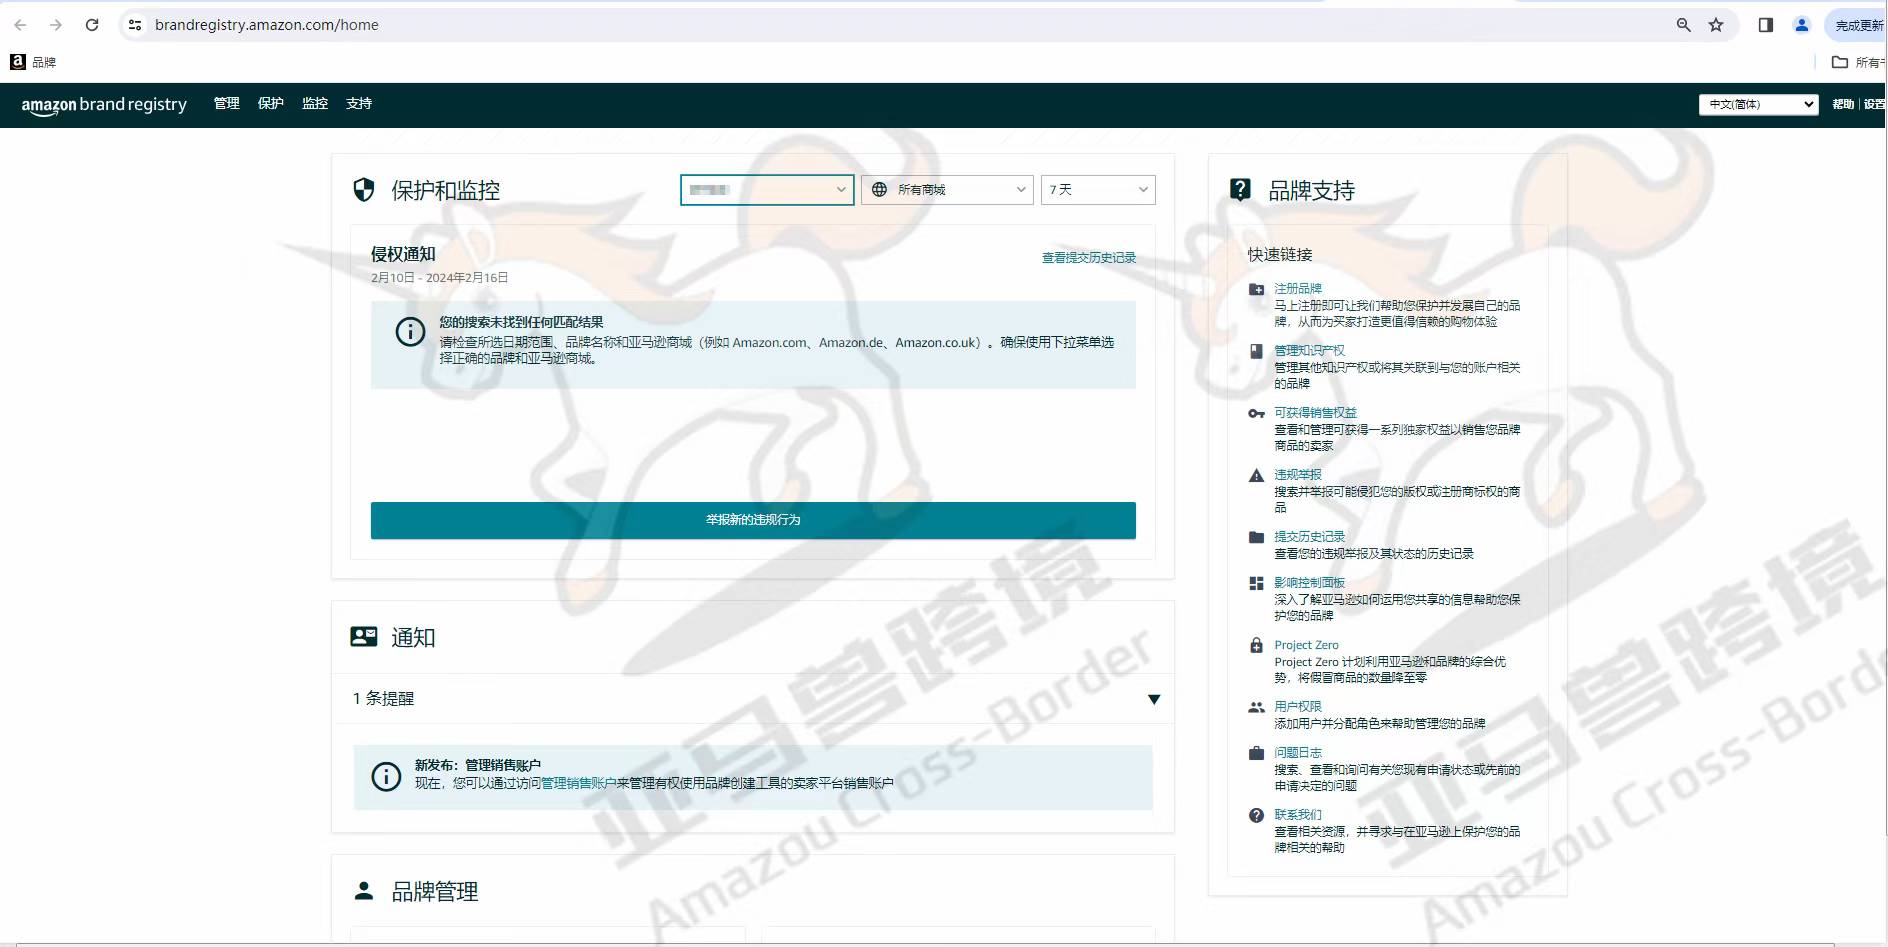
Task: Click the warning triangle icon for 违规举报
Action: click(x=1257, y=476)
